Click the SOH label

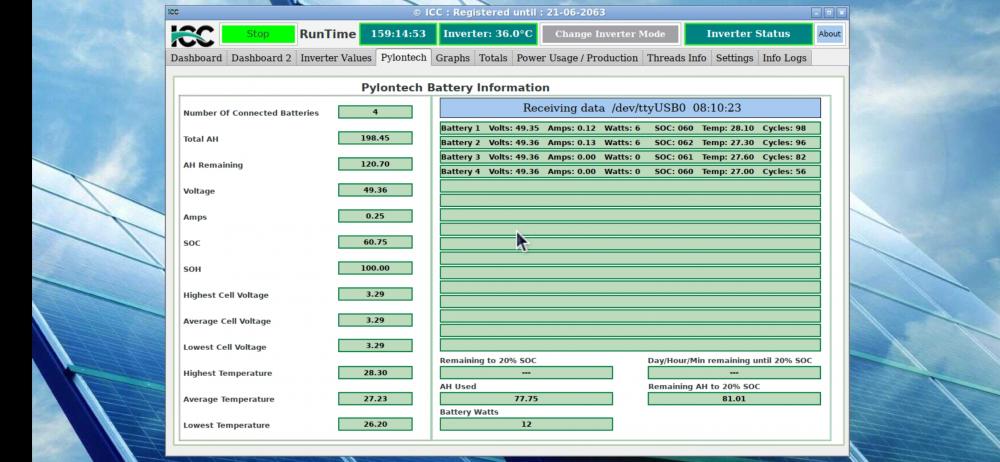pos(192,269)
